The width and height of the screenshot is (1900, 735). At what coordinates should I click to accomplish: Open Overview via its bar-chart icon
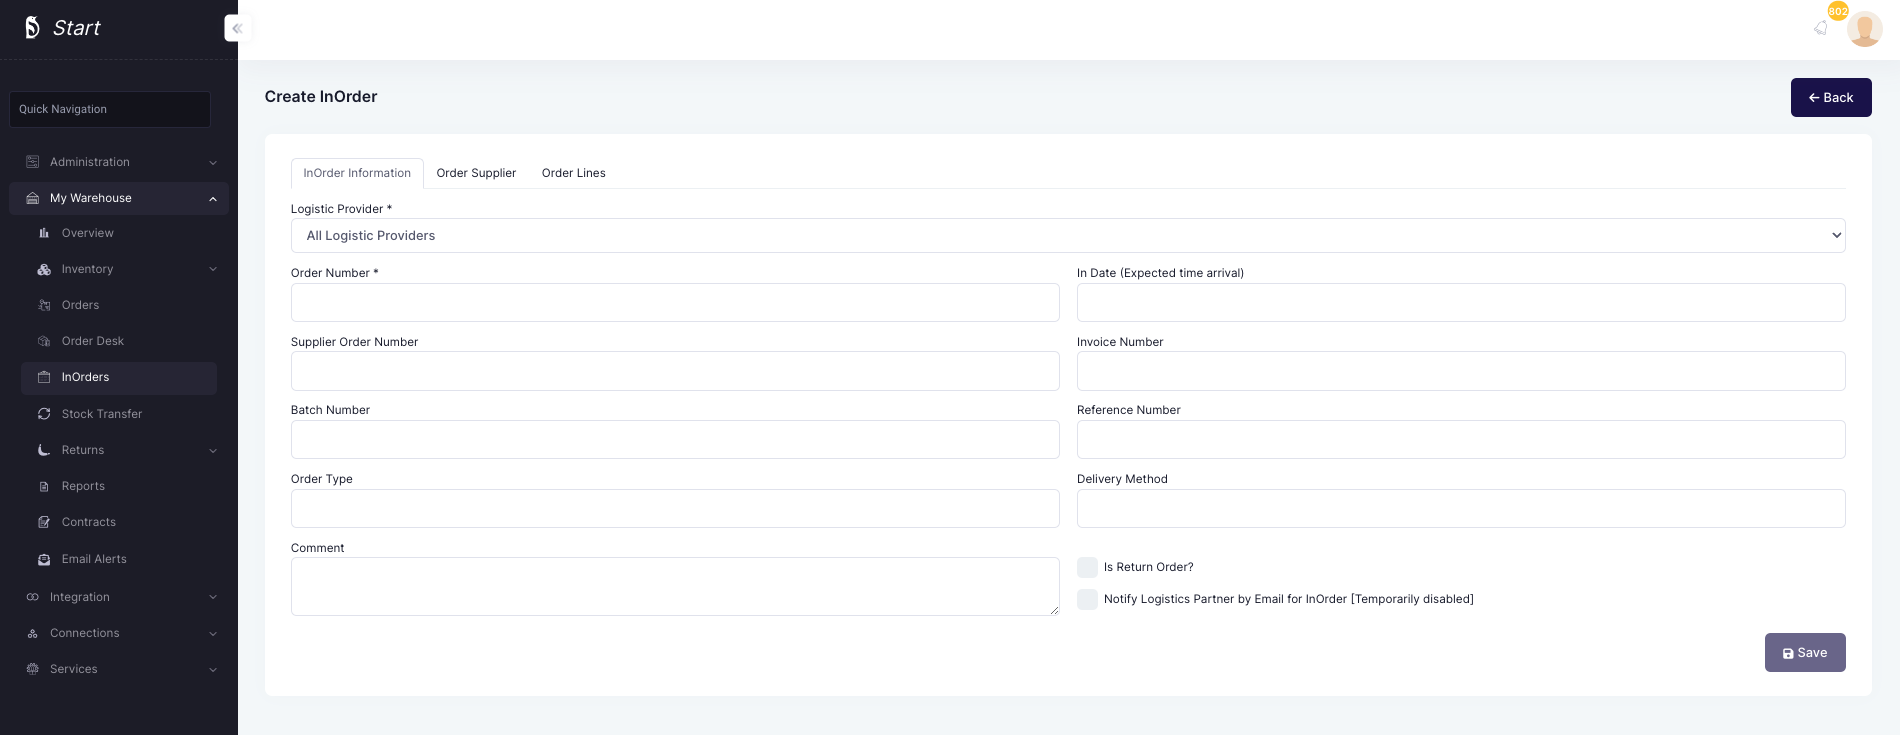point(44,233)
